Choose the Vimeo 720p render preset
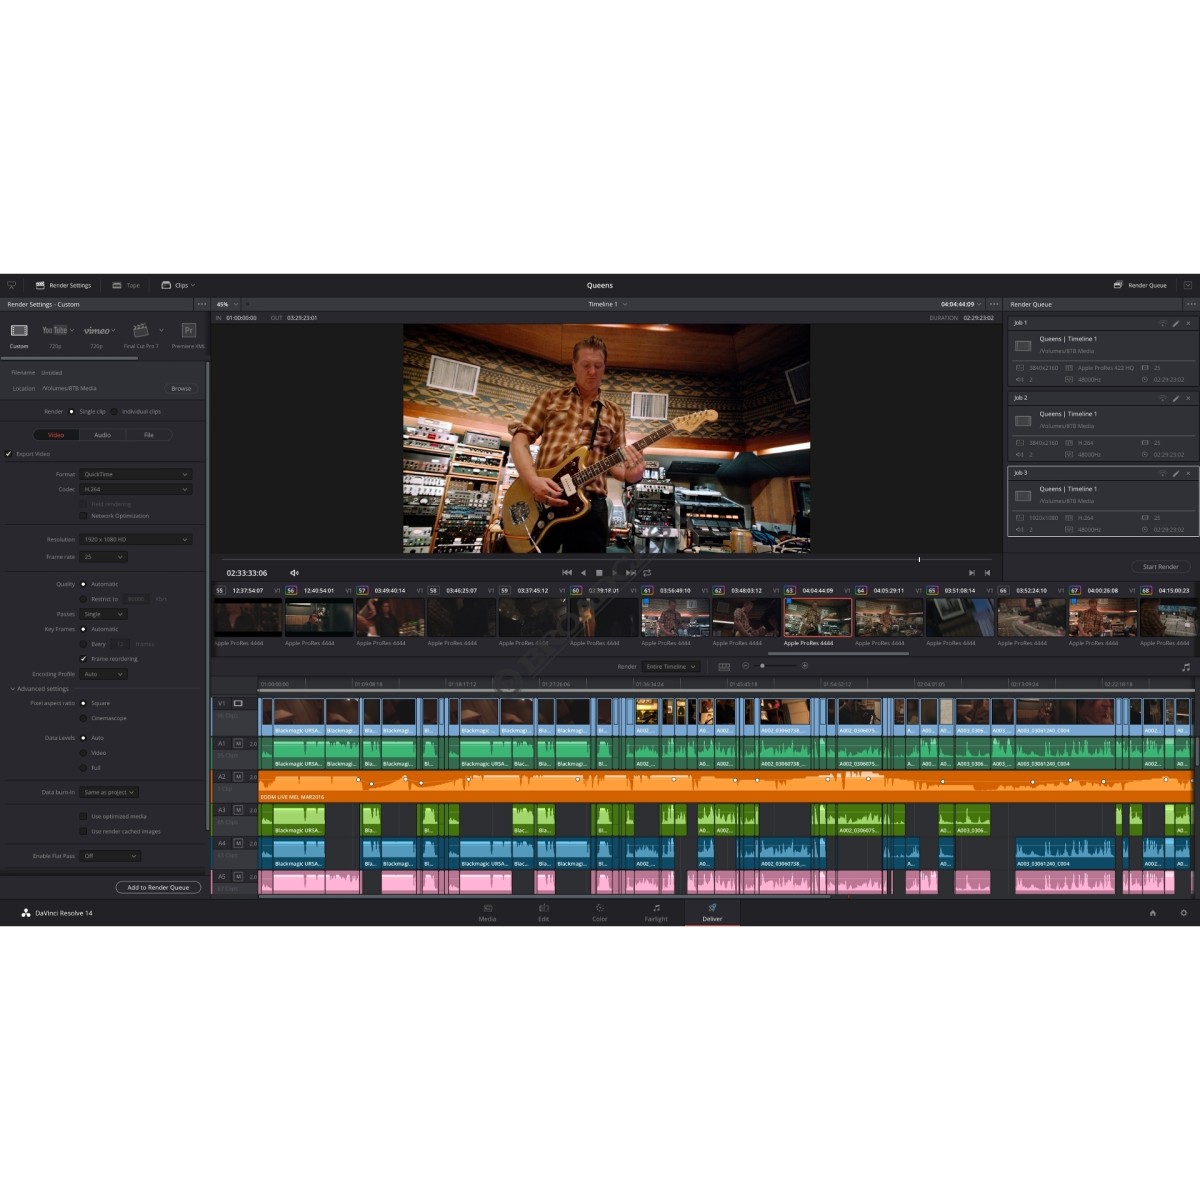The height and width of the screenshot is (1200, 1200). (x=97, y=332)
